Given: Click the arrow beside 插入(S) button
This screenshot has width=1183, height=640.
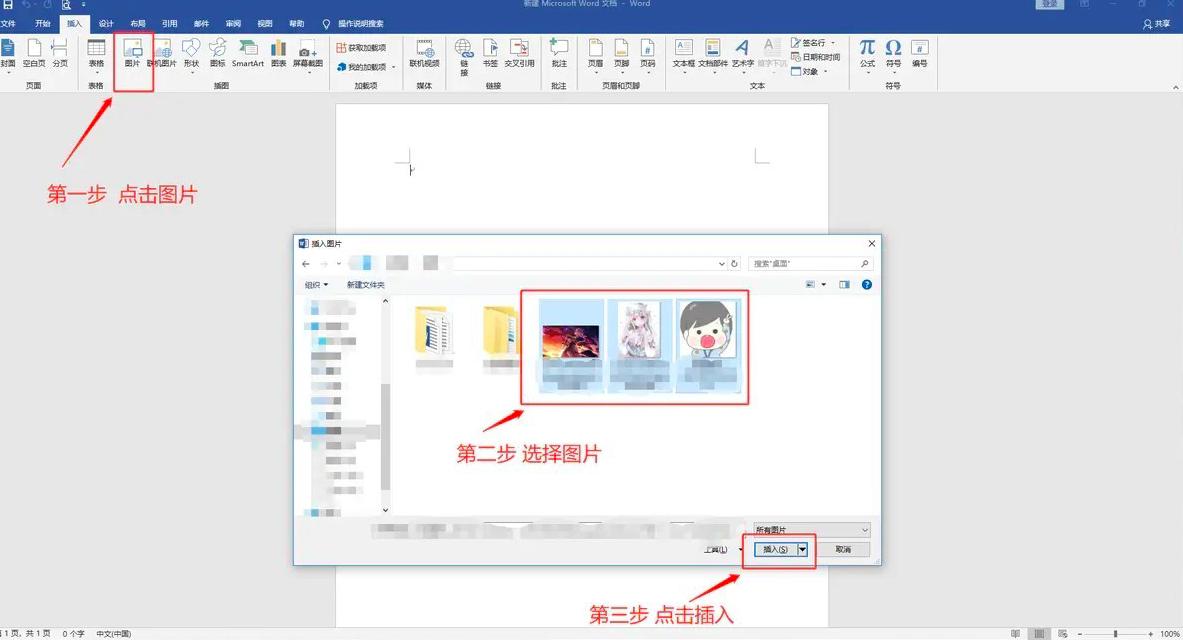Looking at the screenshot, I should (x=803, y=549).
